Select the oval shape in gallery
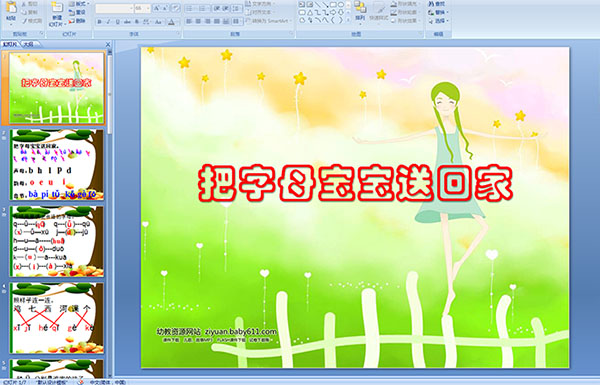Image resolution: width=600 pixels, height=385 pixels. pos(341,5)
